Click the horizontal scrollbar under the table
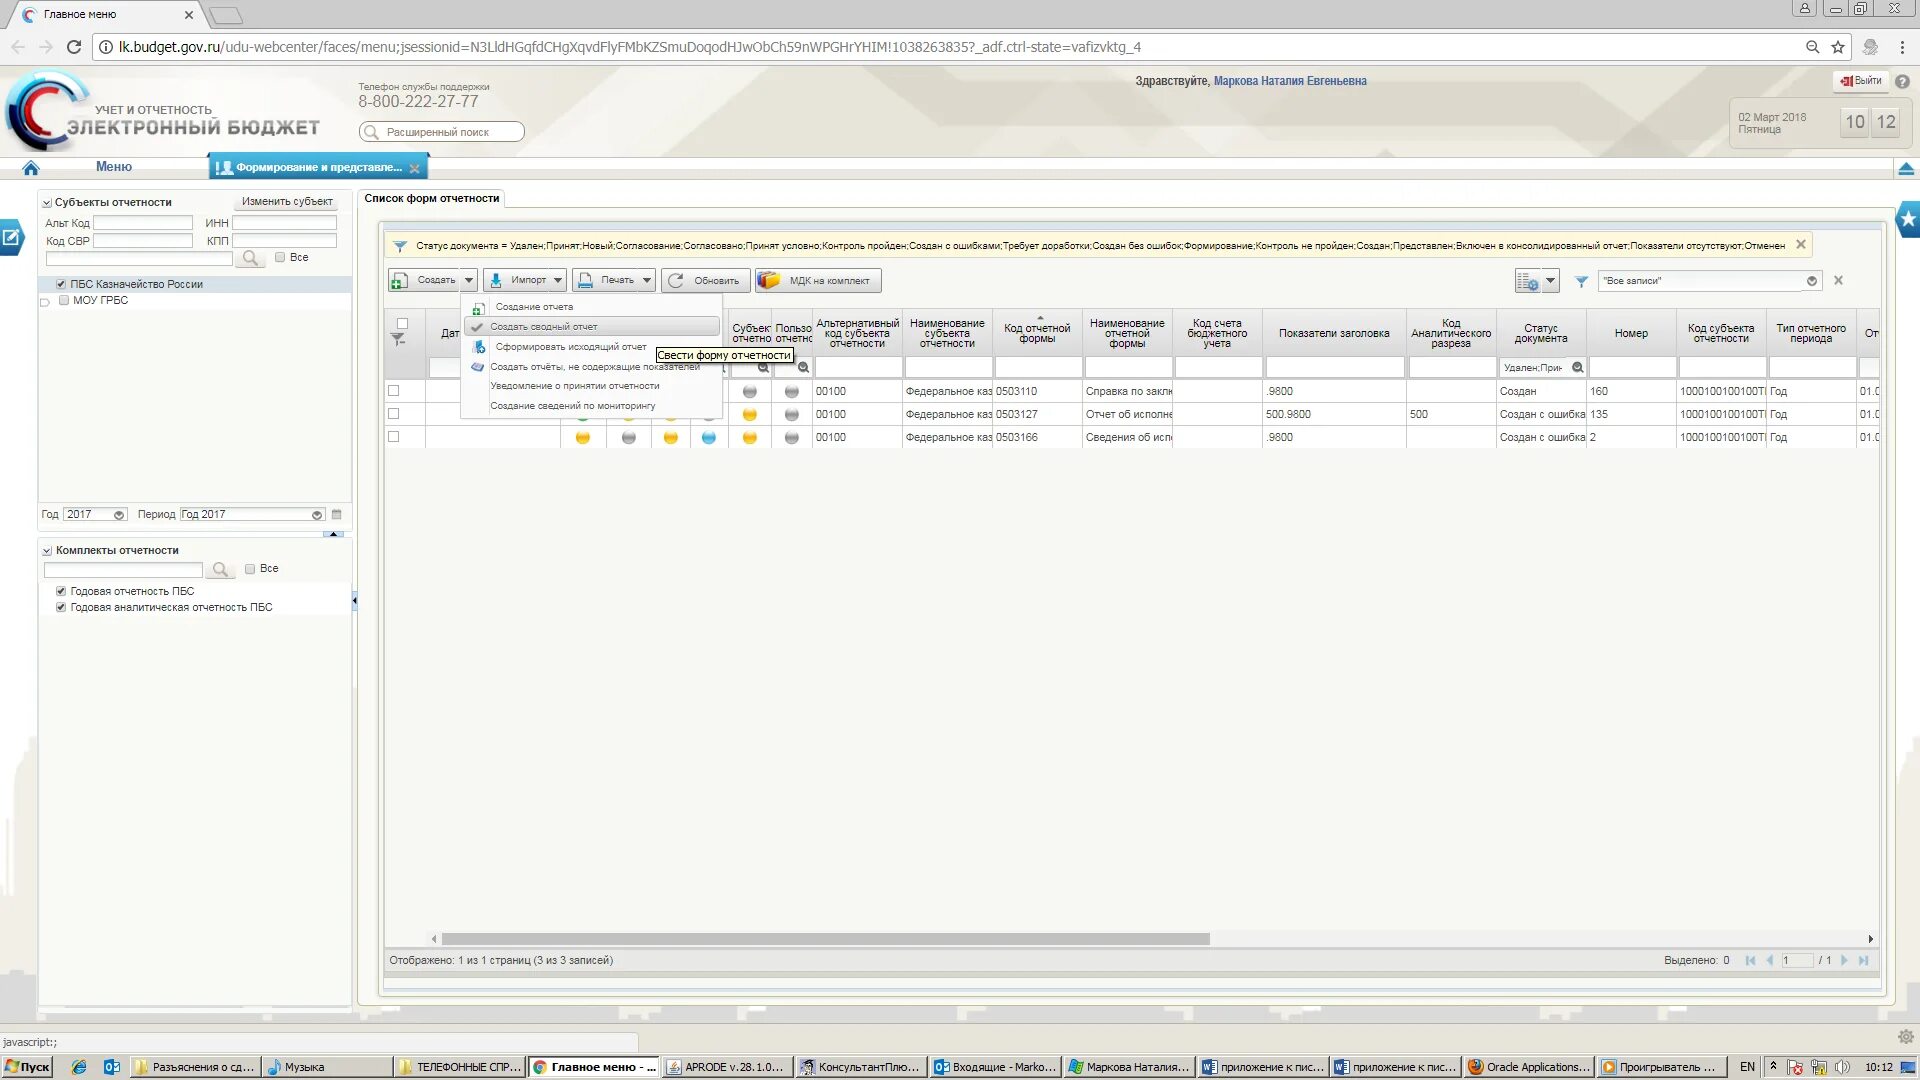Image resolution: width=1920 pixels, height=1080 pixels. pos(825,939)
